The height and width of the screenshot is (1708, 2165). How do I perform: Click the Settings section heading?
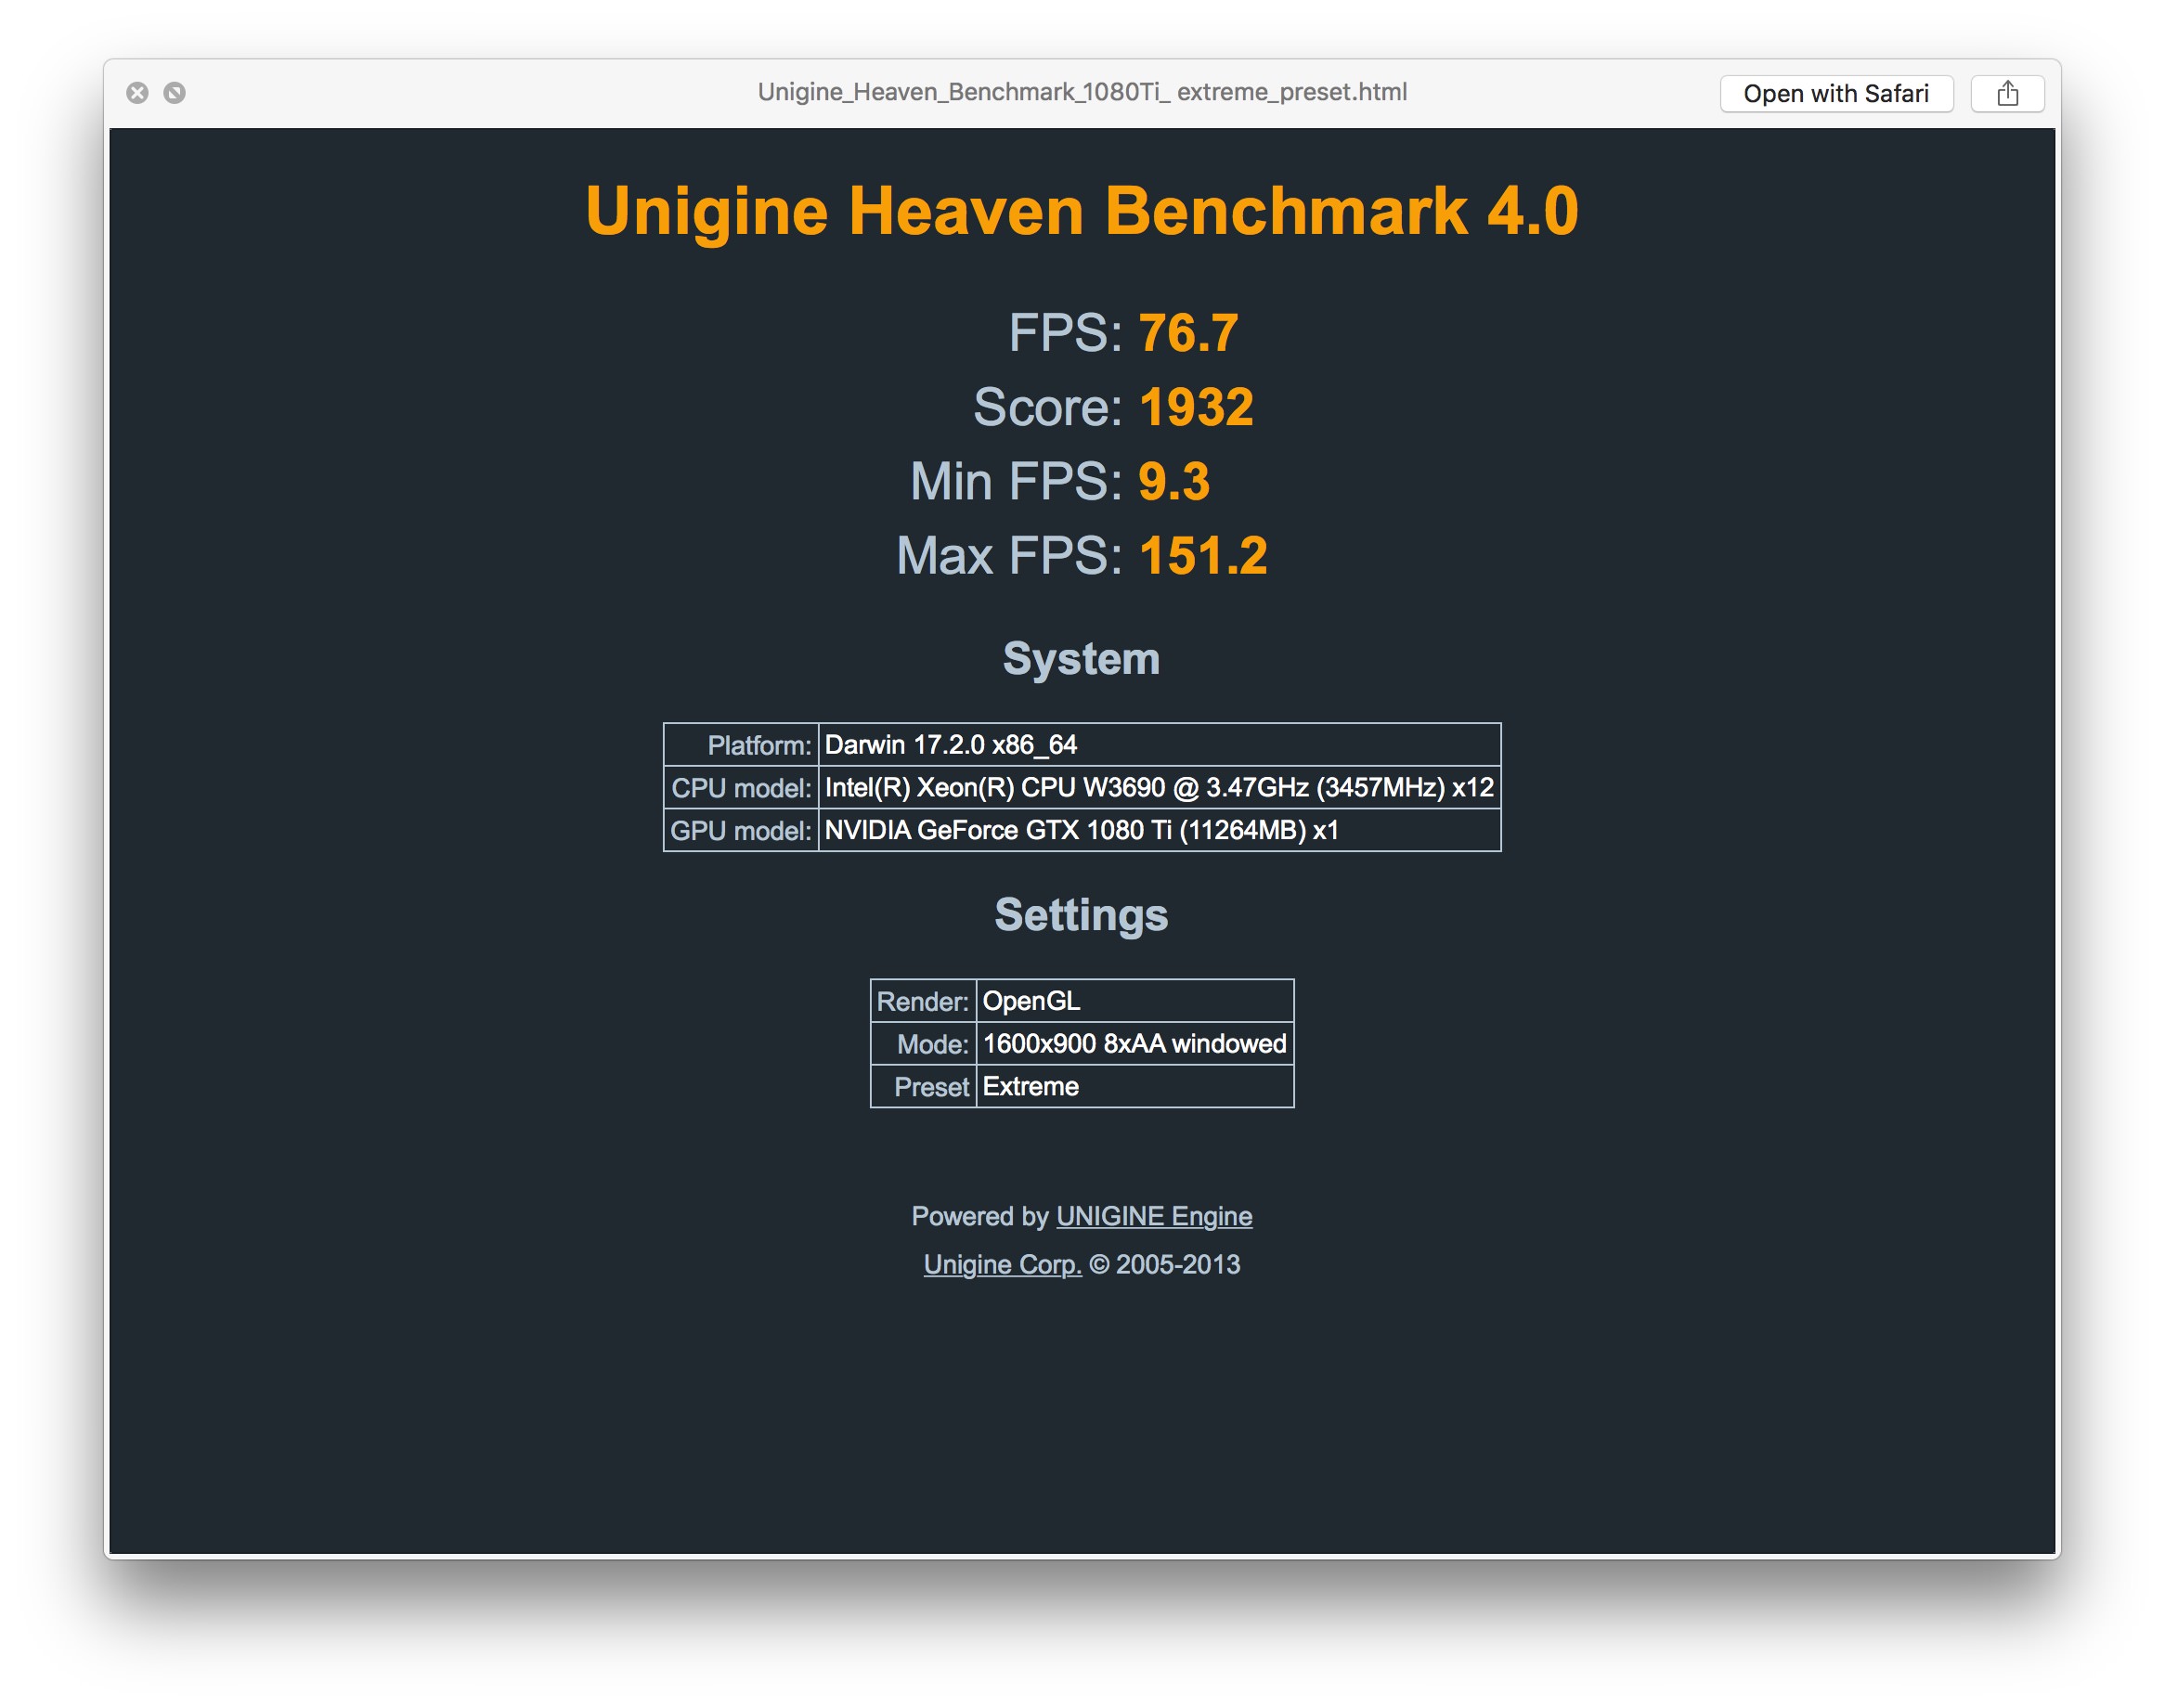1081,915
